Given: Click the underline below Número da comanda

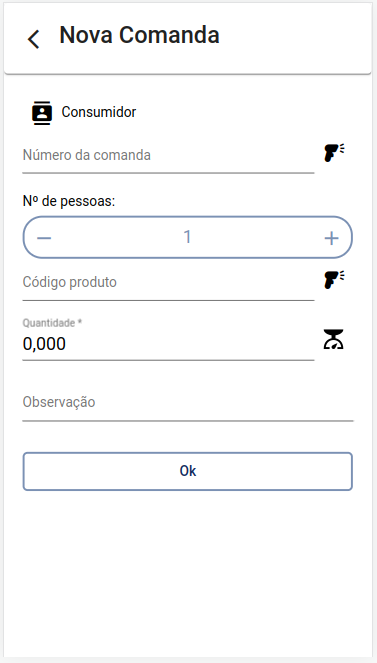Looking at the screenshot, I should point(168,173).
